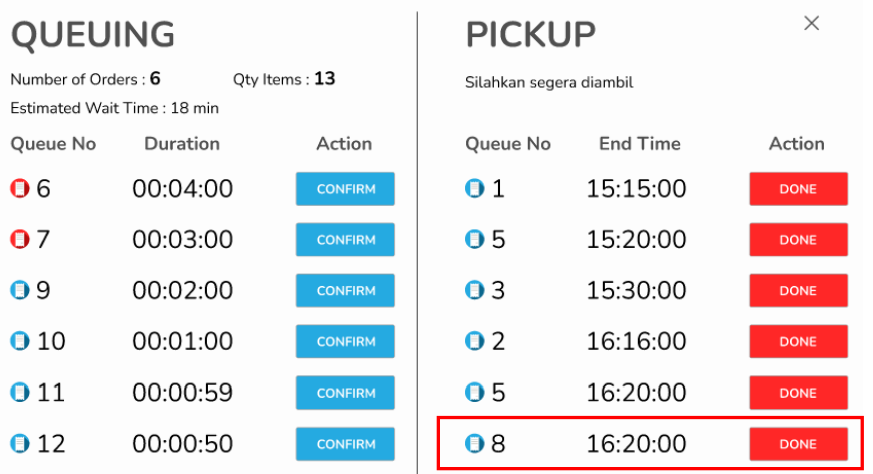
Task: Confirm queue number 6 order
Action: [x=345, y=189]
